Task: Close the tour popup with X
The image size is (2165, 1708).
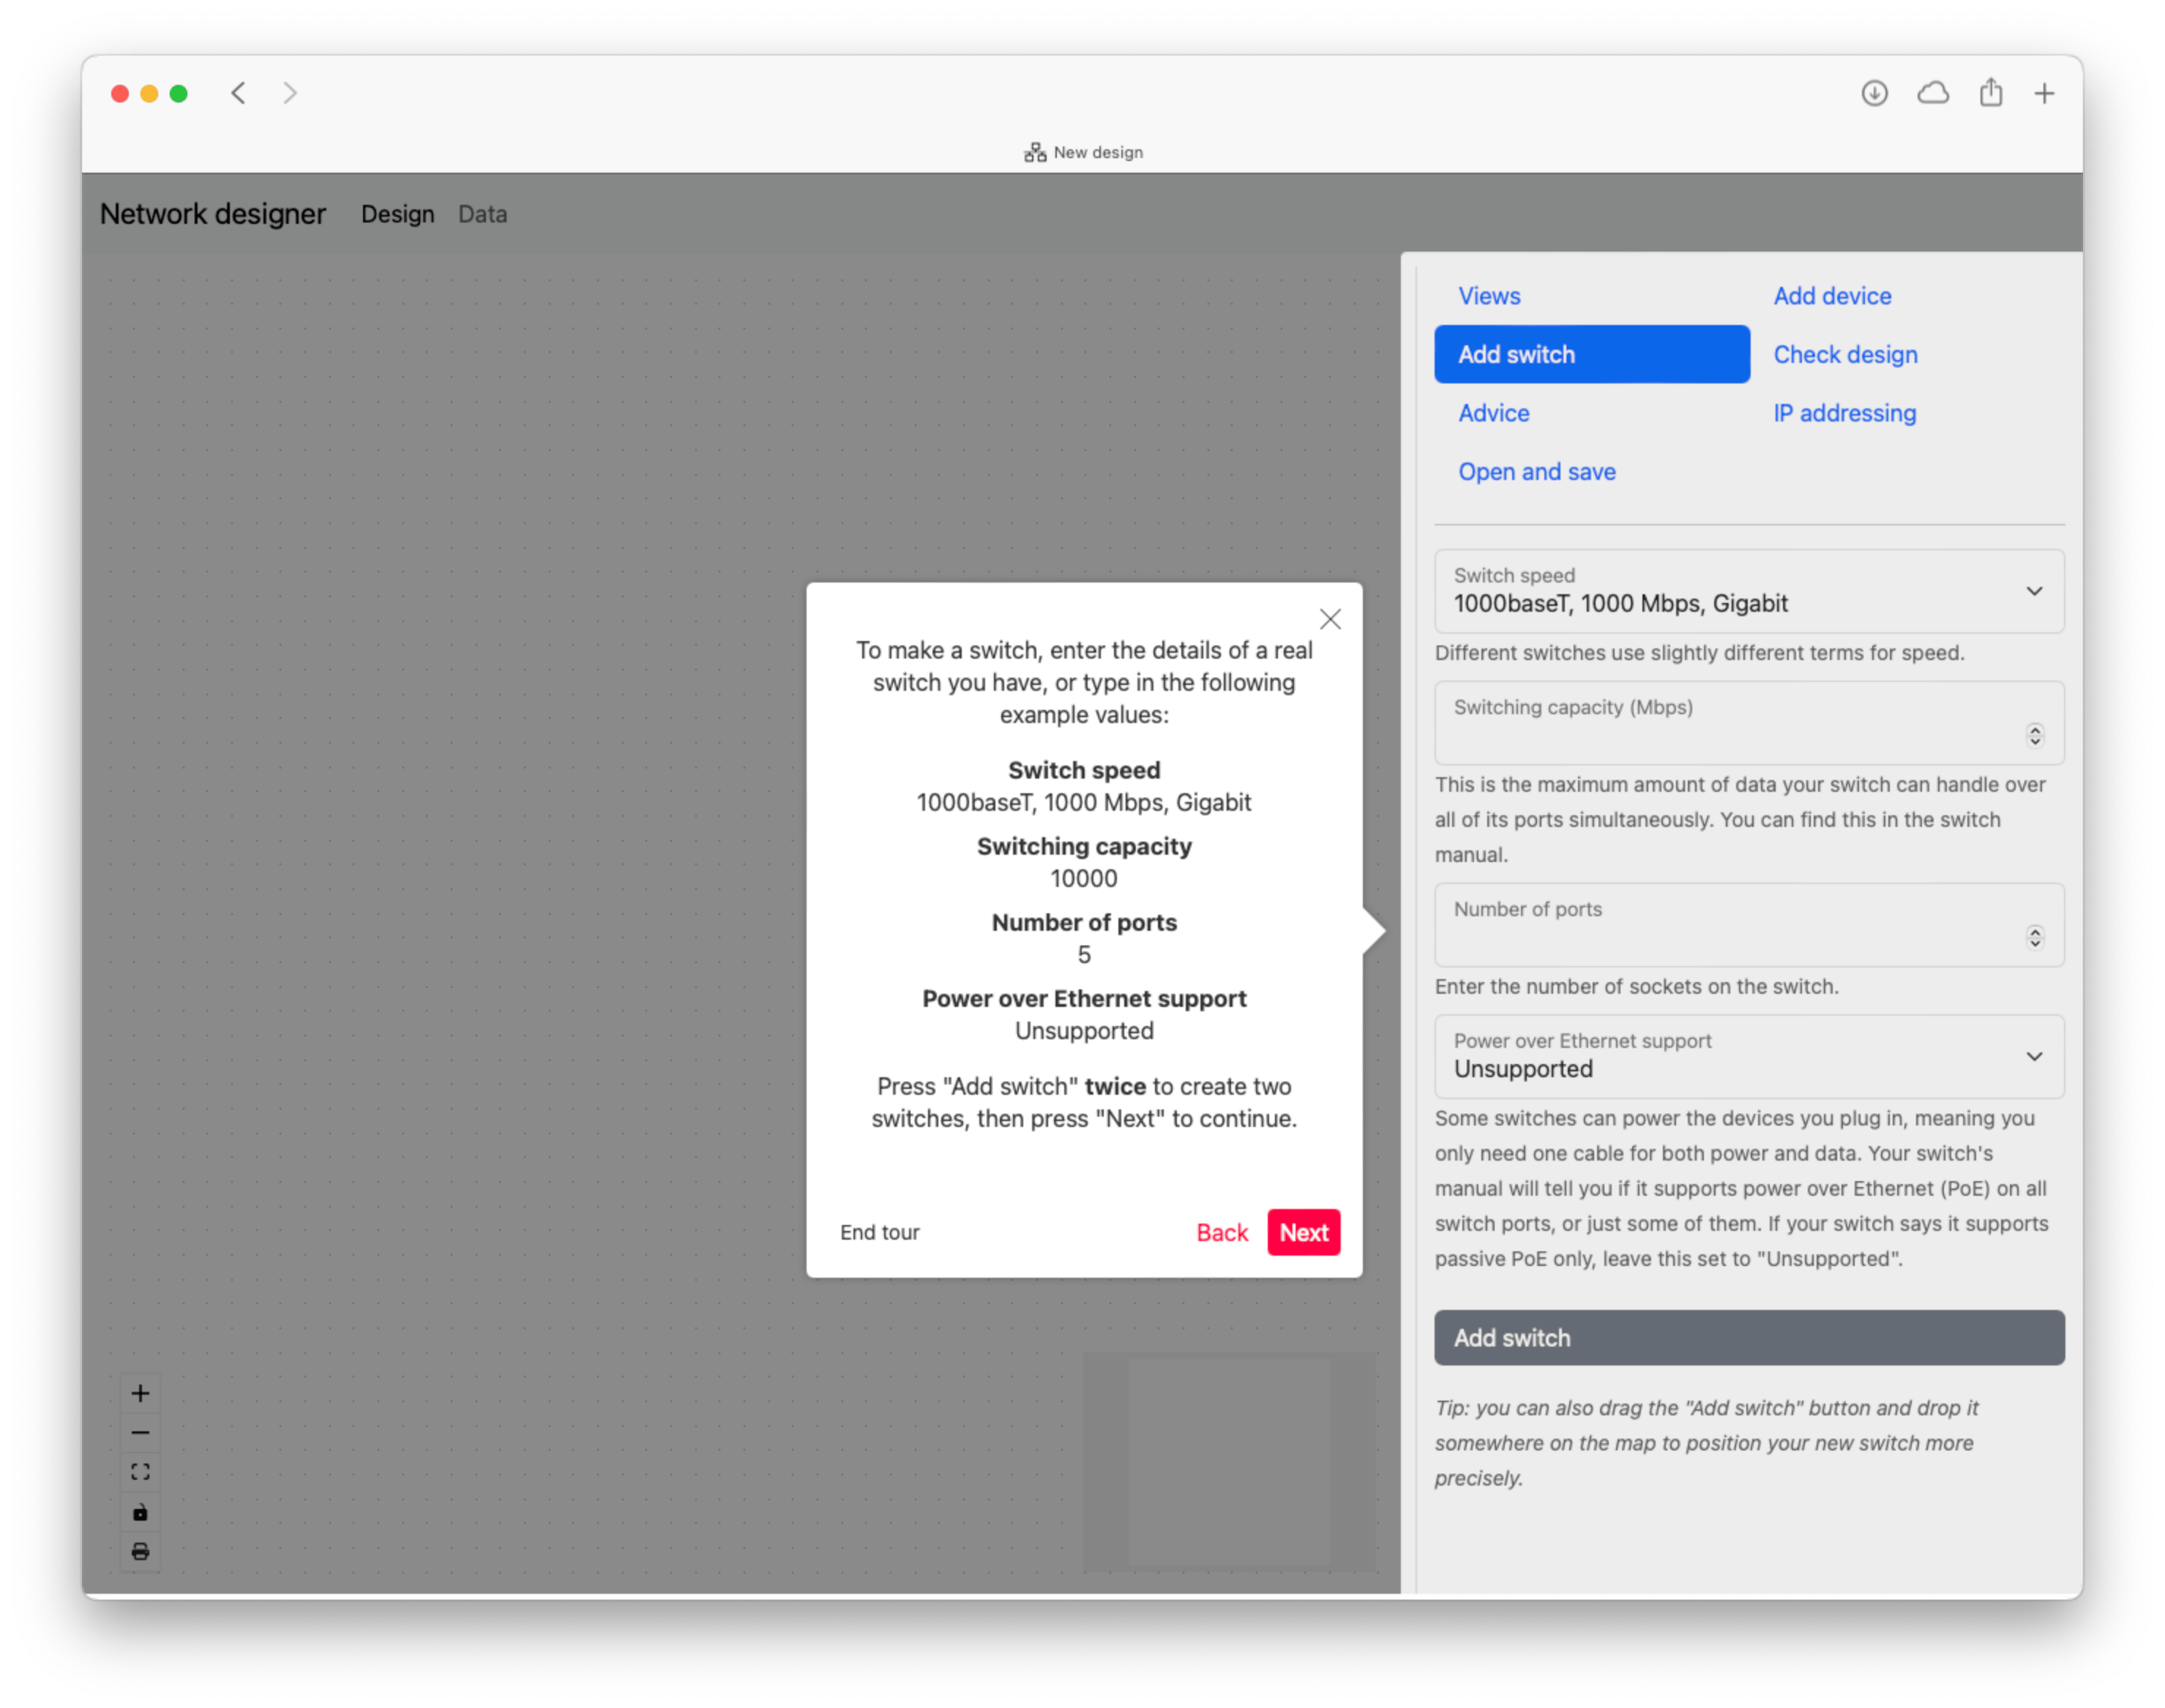Action: pos(1330,619)
